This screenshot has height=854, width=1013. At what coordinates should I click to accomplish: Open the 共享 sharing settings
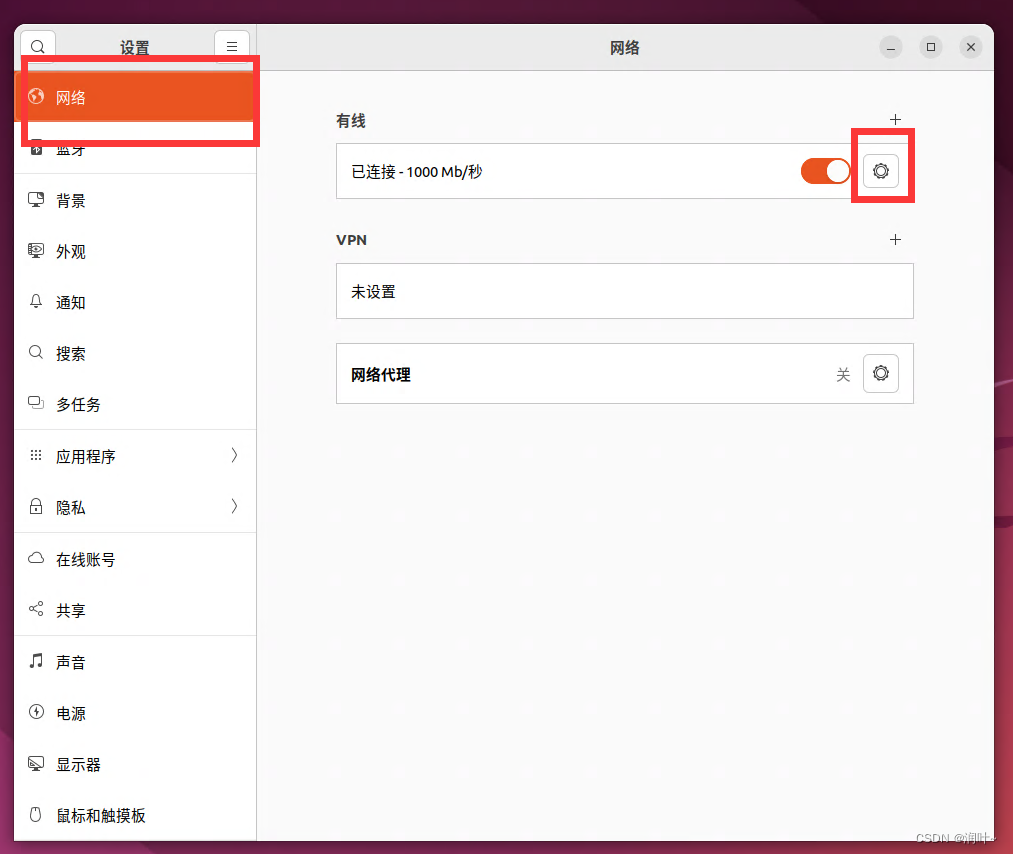pos(135,610)
